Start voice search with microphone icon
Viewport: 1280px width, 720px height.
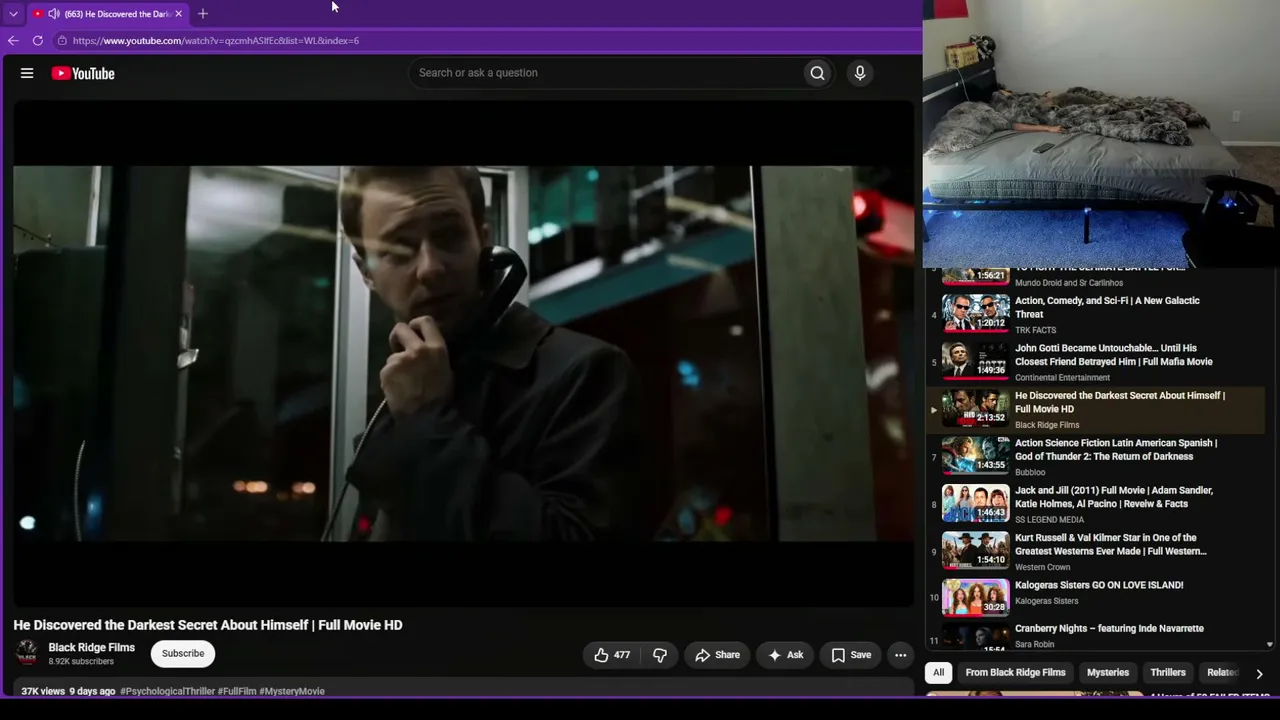859,73
